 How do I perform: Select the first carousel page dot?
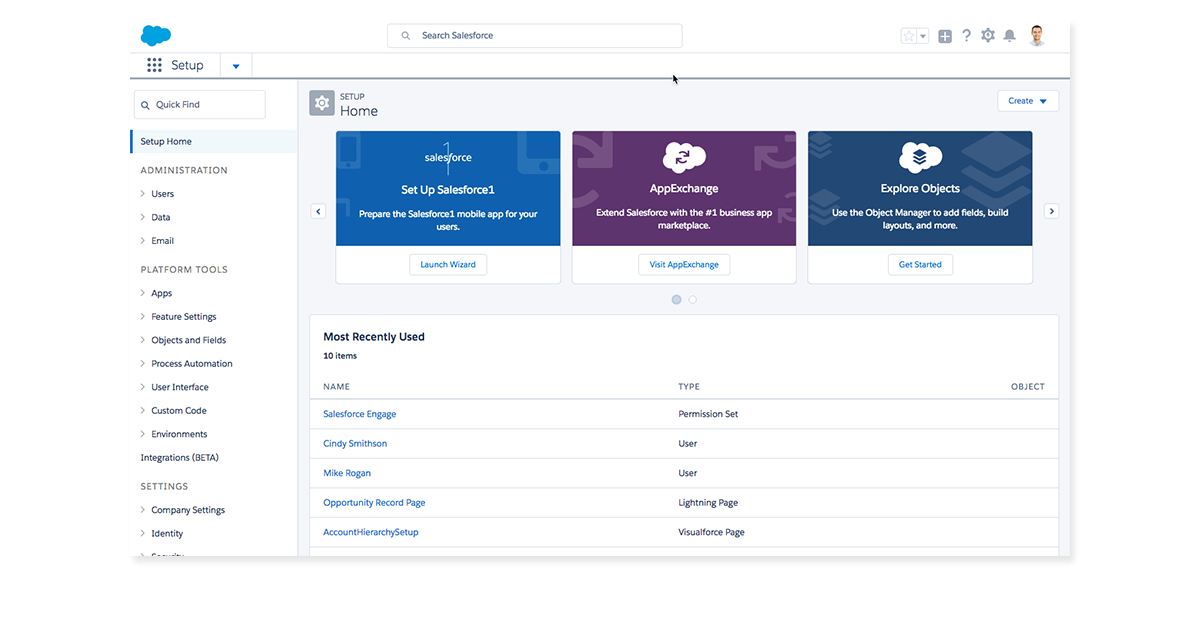pos(677,299)
